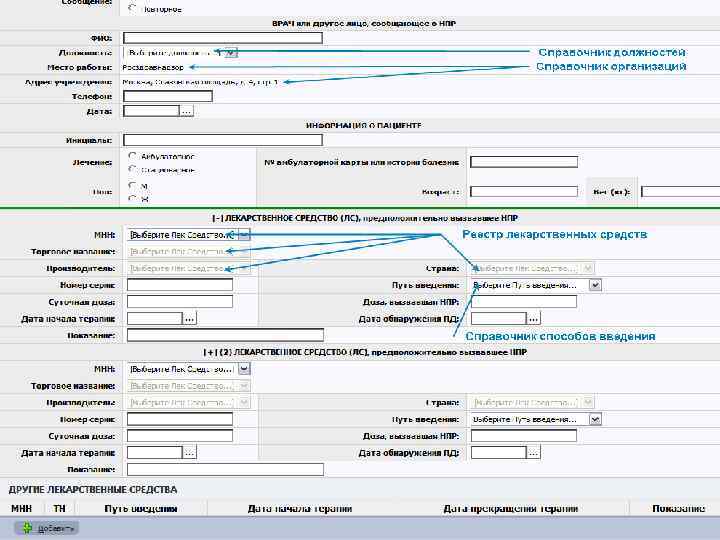Screen dimensions: 720x540
Task: Click the patient Инициалы field
Action: 223,140
